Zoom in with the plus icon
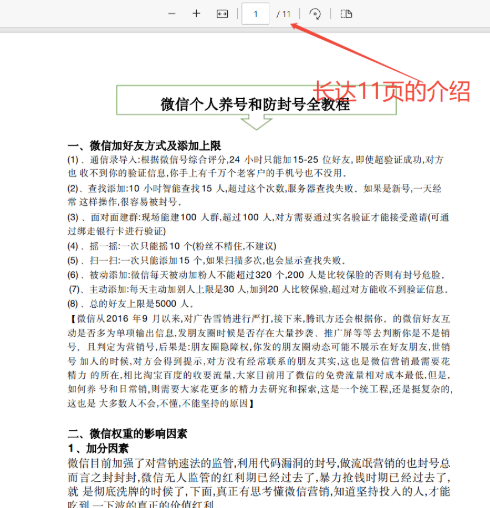This screenshot has width=490, height=508. pyautogui.click(x=196, y=14)
